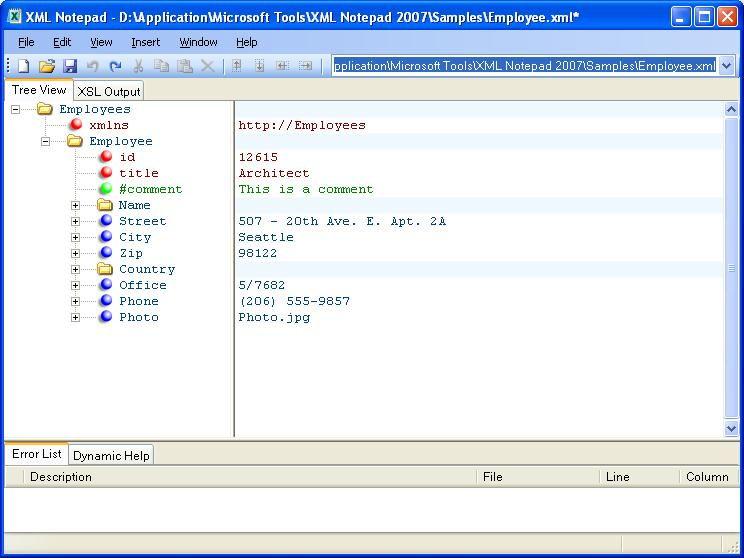This screenshot has width=744, height=558.
Task: Select the '(206) 555-9857' phone value
Action: (294, 301)
